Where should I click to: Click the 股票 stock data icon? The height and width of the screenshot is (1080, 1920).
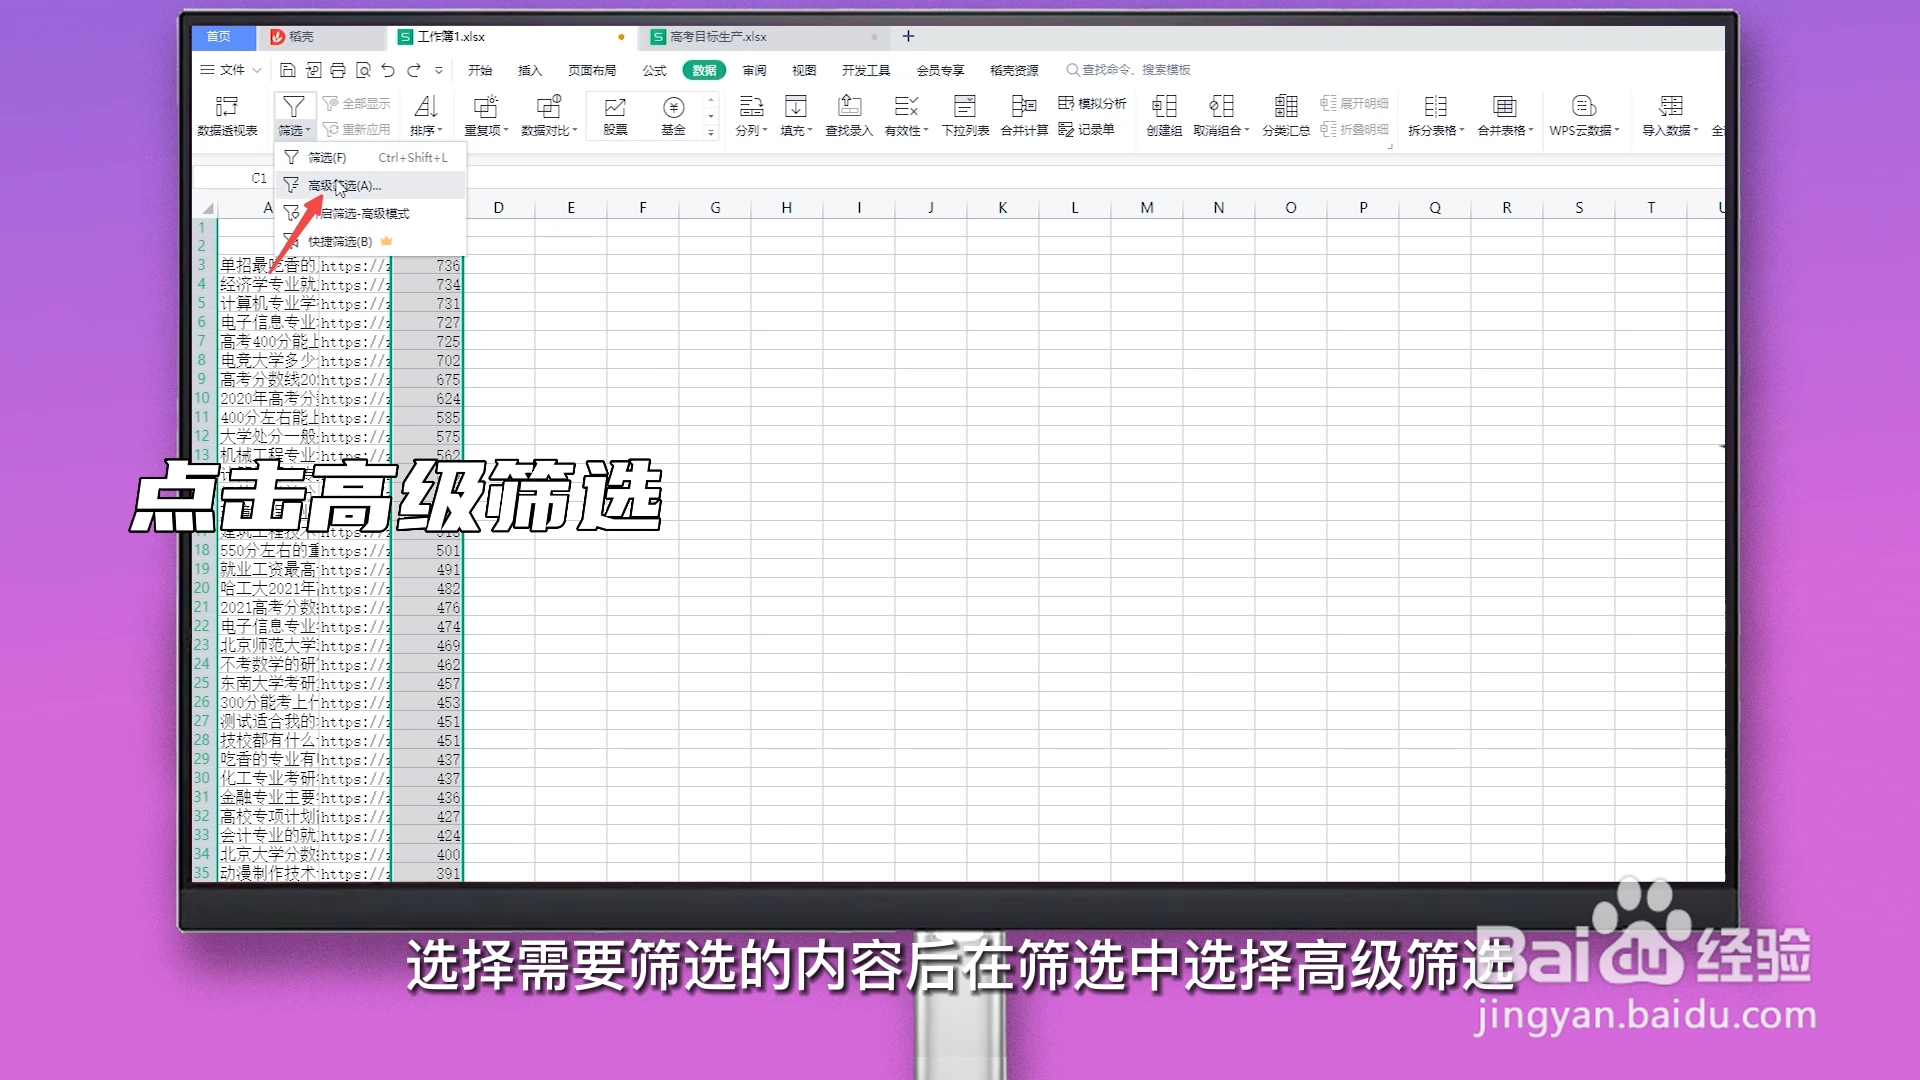(614, 115)
